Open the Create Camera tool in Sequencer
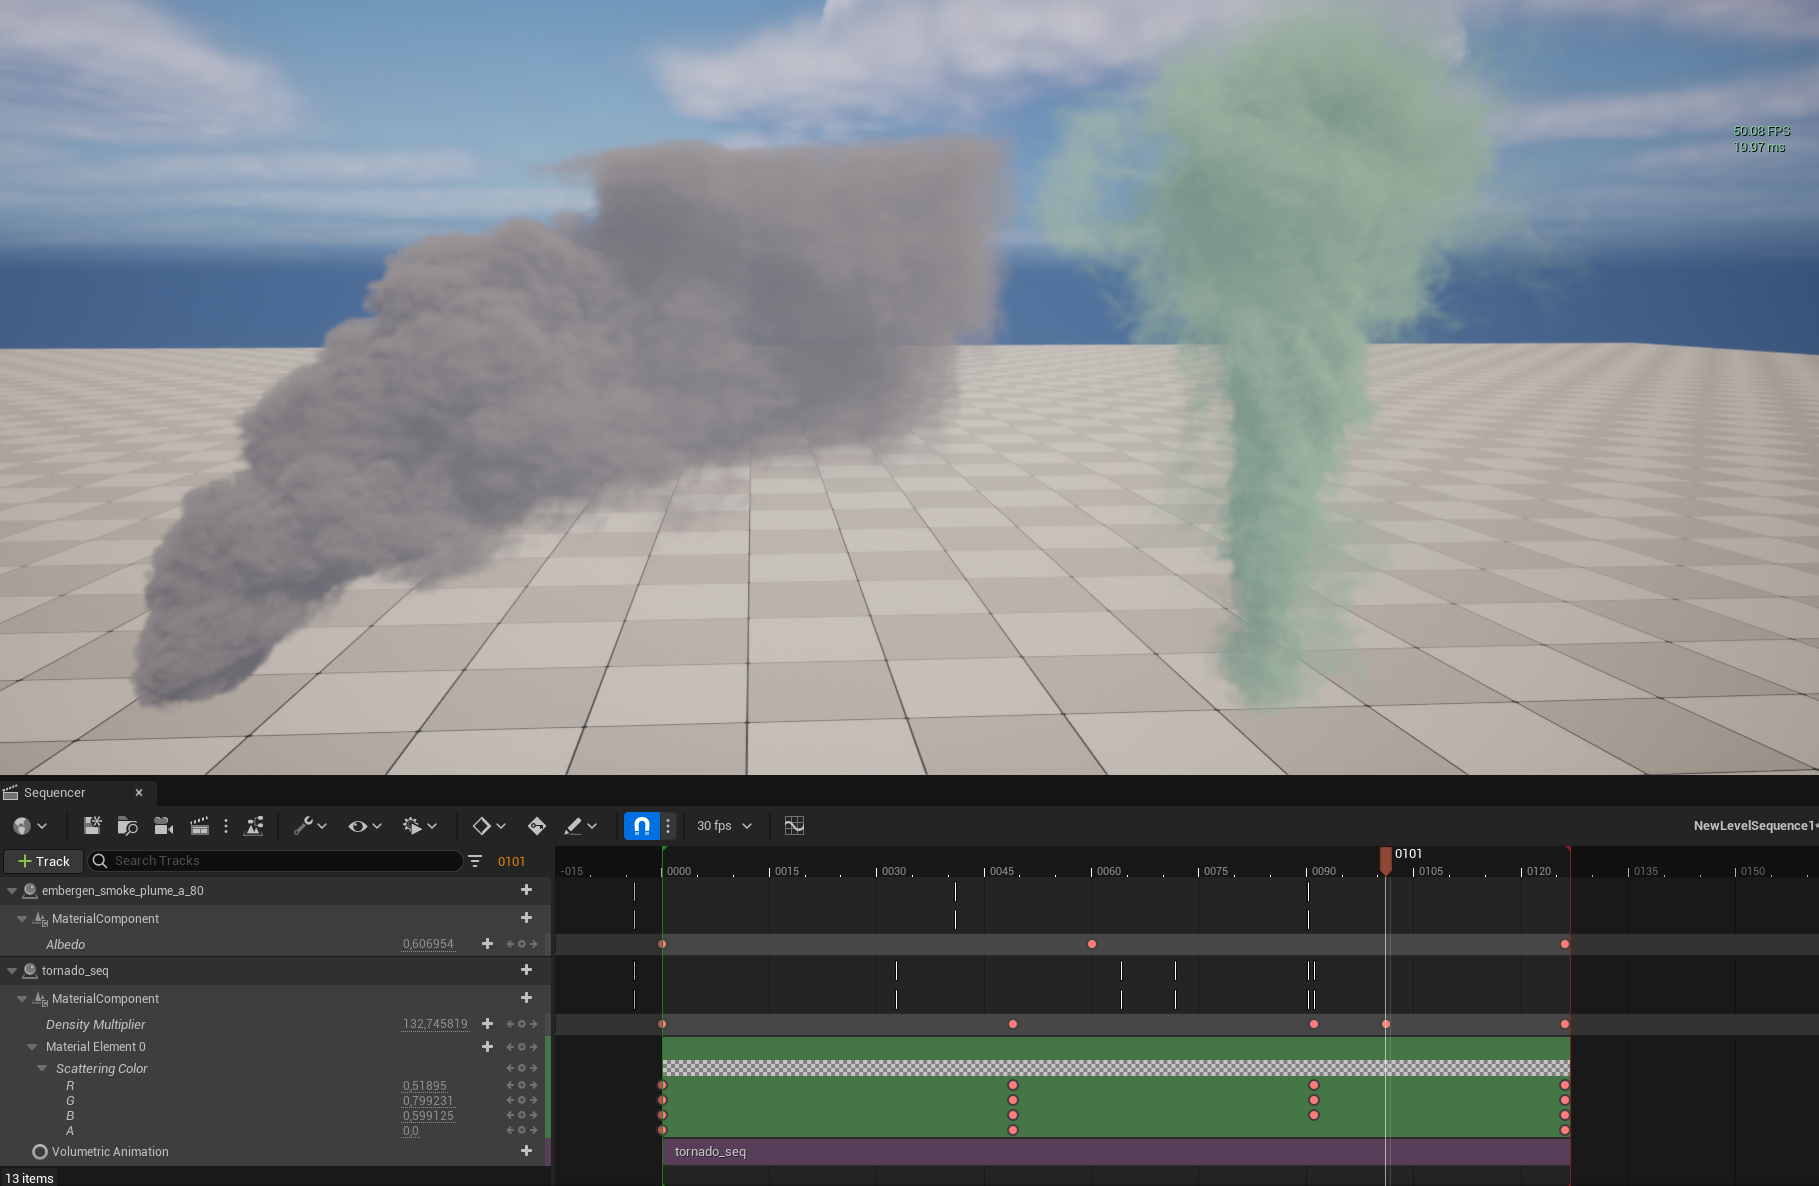The width and height of the screenshot is (1819, 1186). pyautogui.click(x=163, y=826)
